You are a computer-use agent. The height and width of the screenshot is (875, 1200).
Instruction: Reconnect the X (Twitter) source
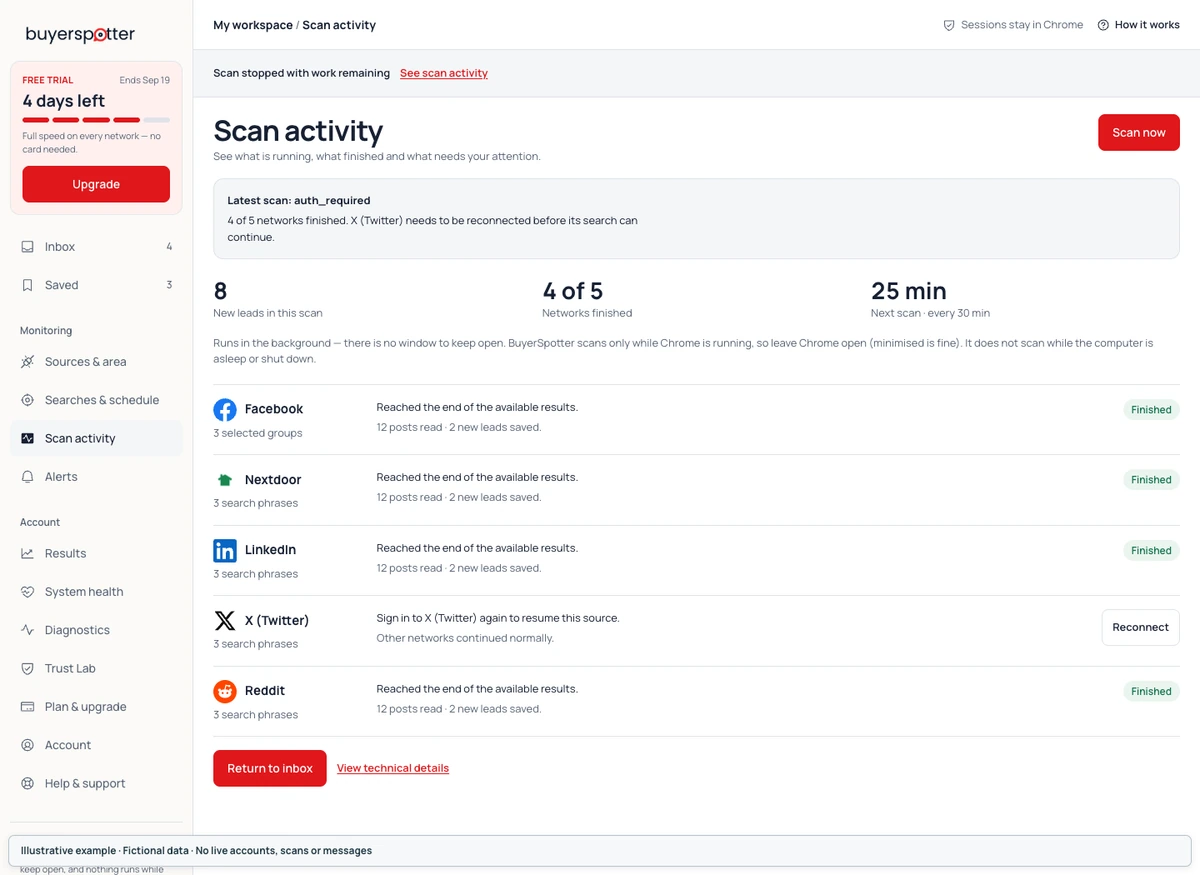[1140, 627]
